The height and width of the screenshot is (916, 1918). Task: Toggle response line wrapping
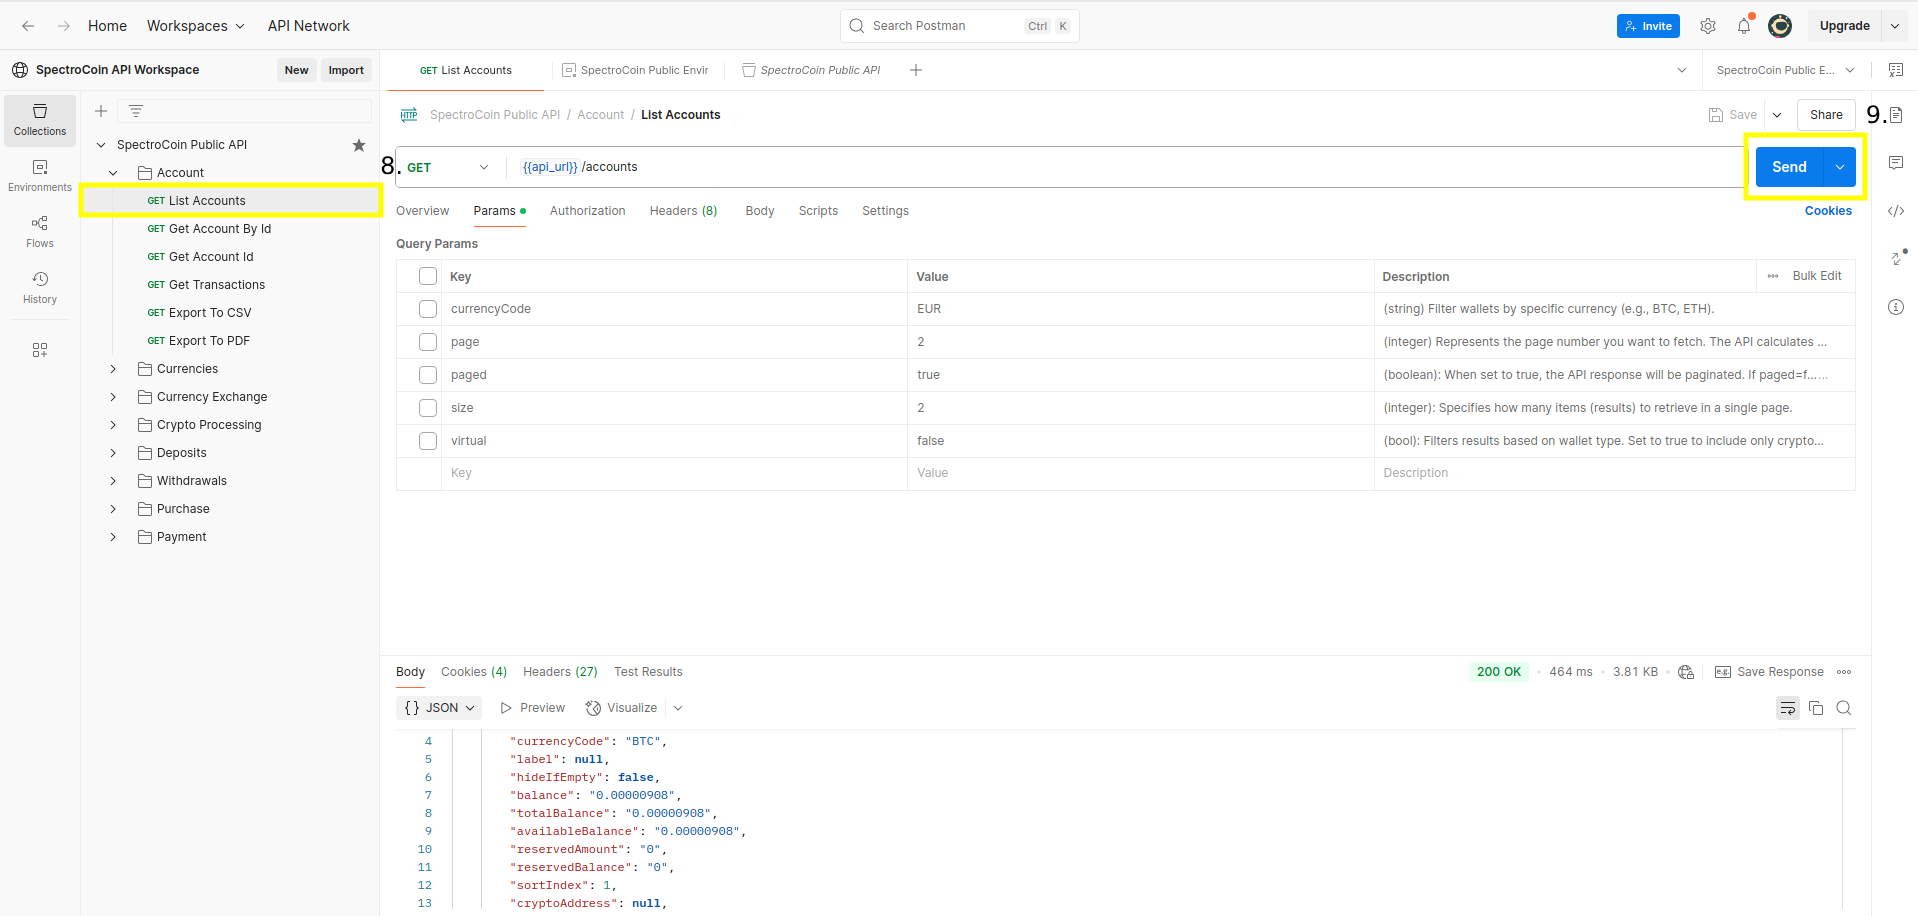(1788, 708)
